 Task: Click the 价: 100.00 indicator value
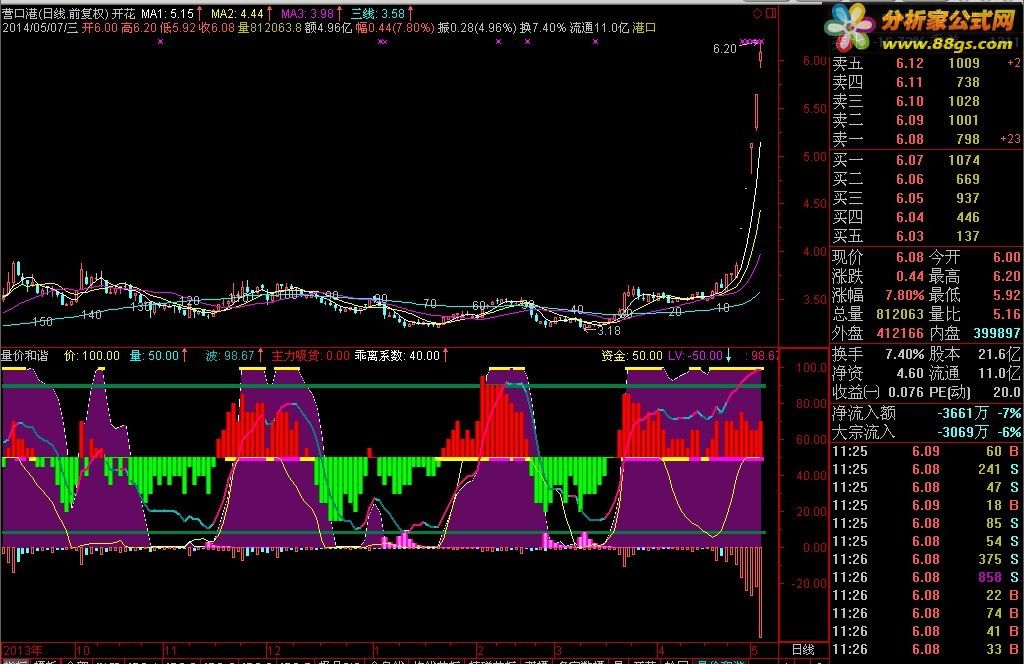click(92, 356)
